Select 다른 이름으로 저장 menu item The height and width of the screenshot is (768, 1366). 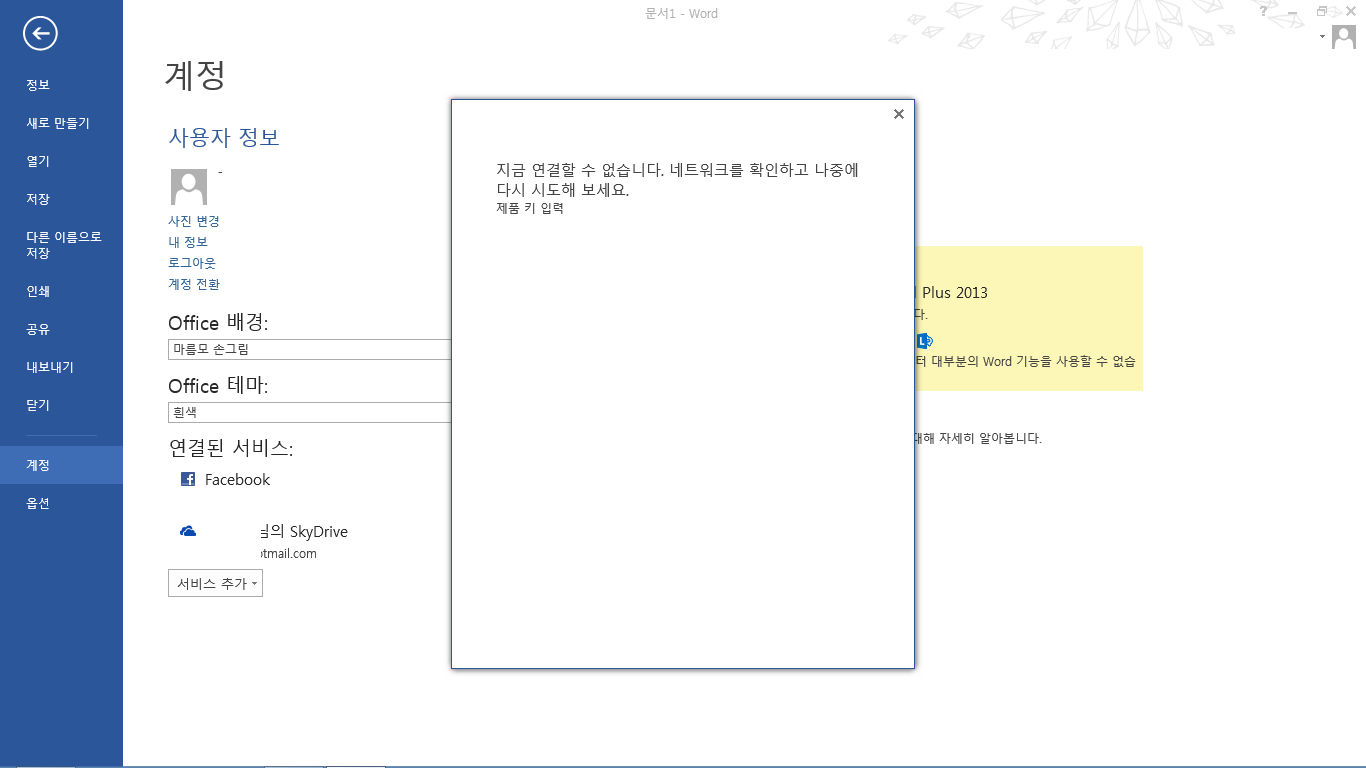(x=61, y=245)
